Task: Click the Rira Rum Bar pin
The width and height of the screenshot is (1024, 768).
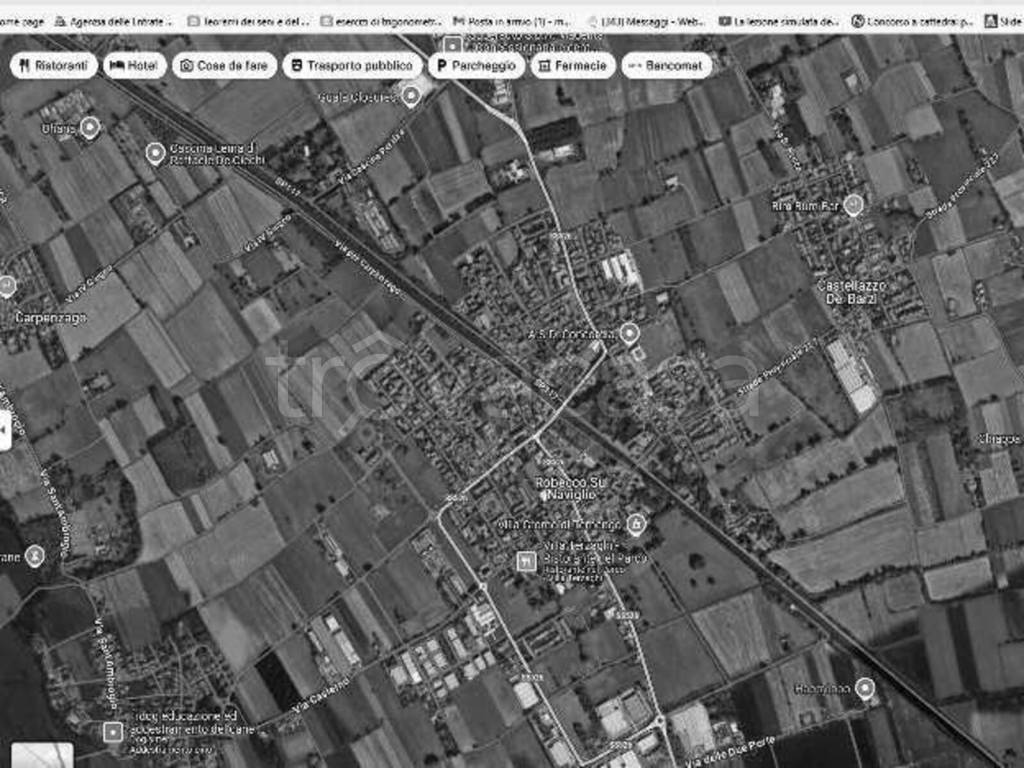Action: point(853,205)
